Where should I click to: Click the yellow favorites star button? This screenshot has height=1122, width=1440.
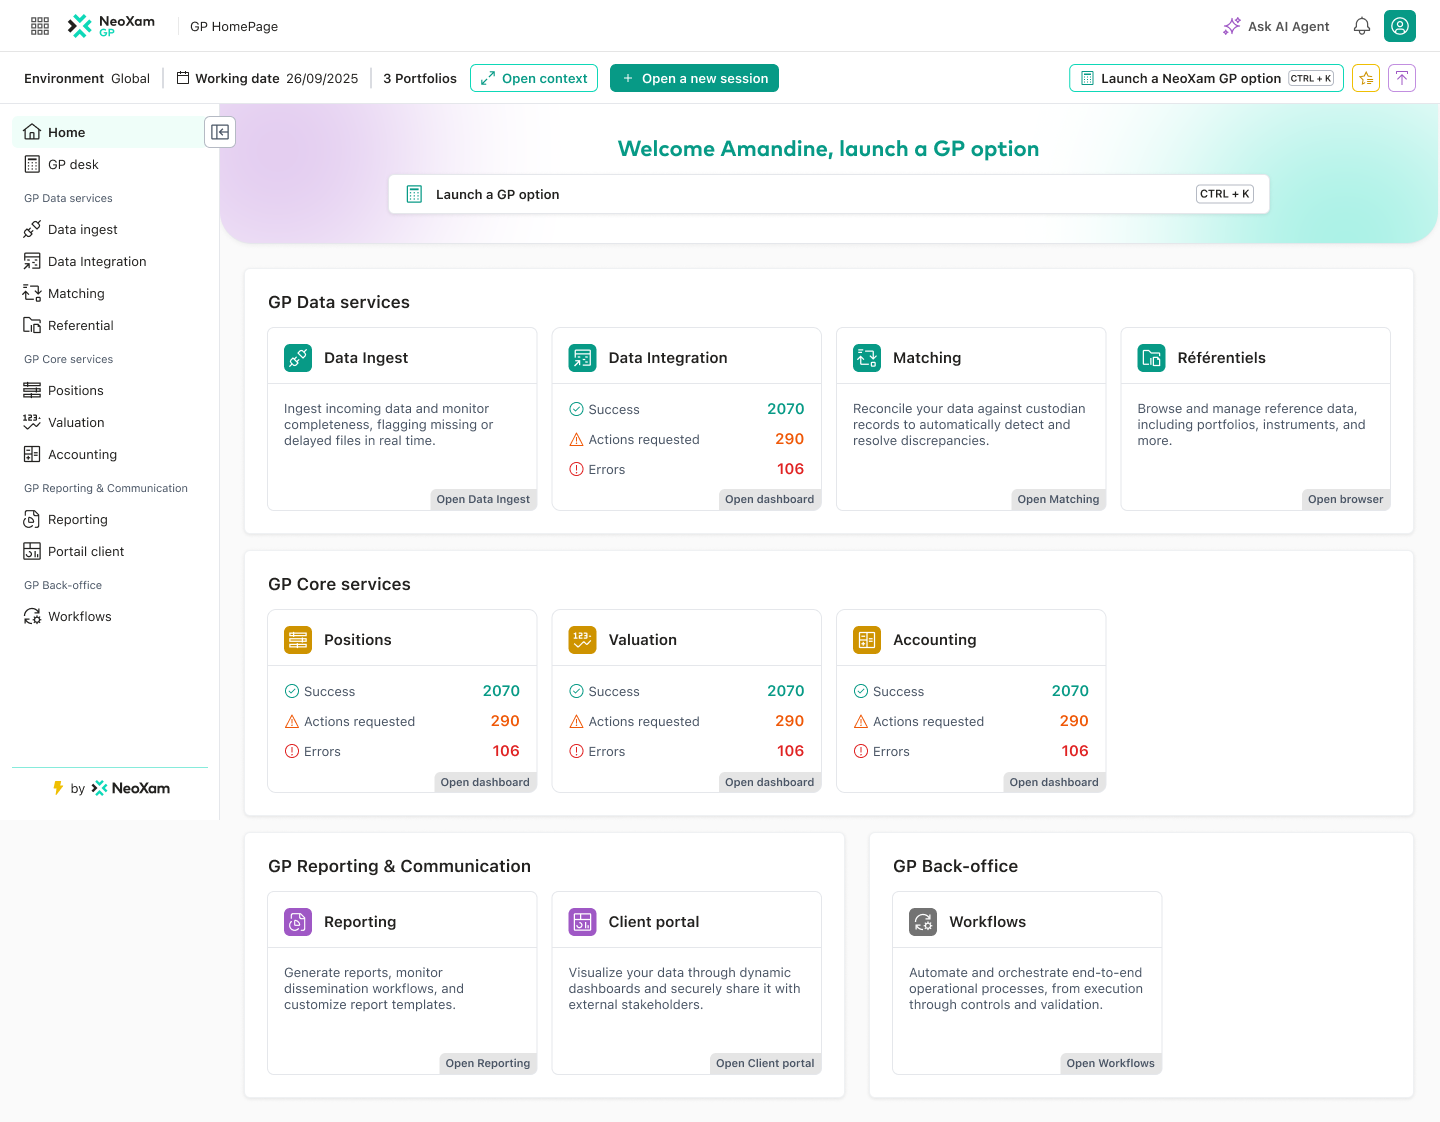(x=1366, y=78)
